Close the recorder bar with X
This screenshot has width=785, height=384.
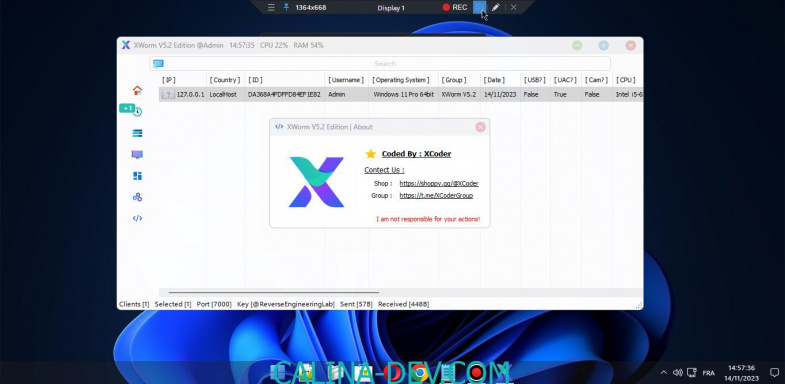(x=514, y=8)
